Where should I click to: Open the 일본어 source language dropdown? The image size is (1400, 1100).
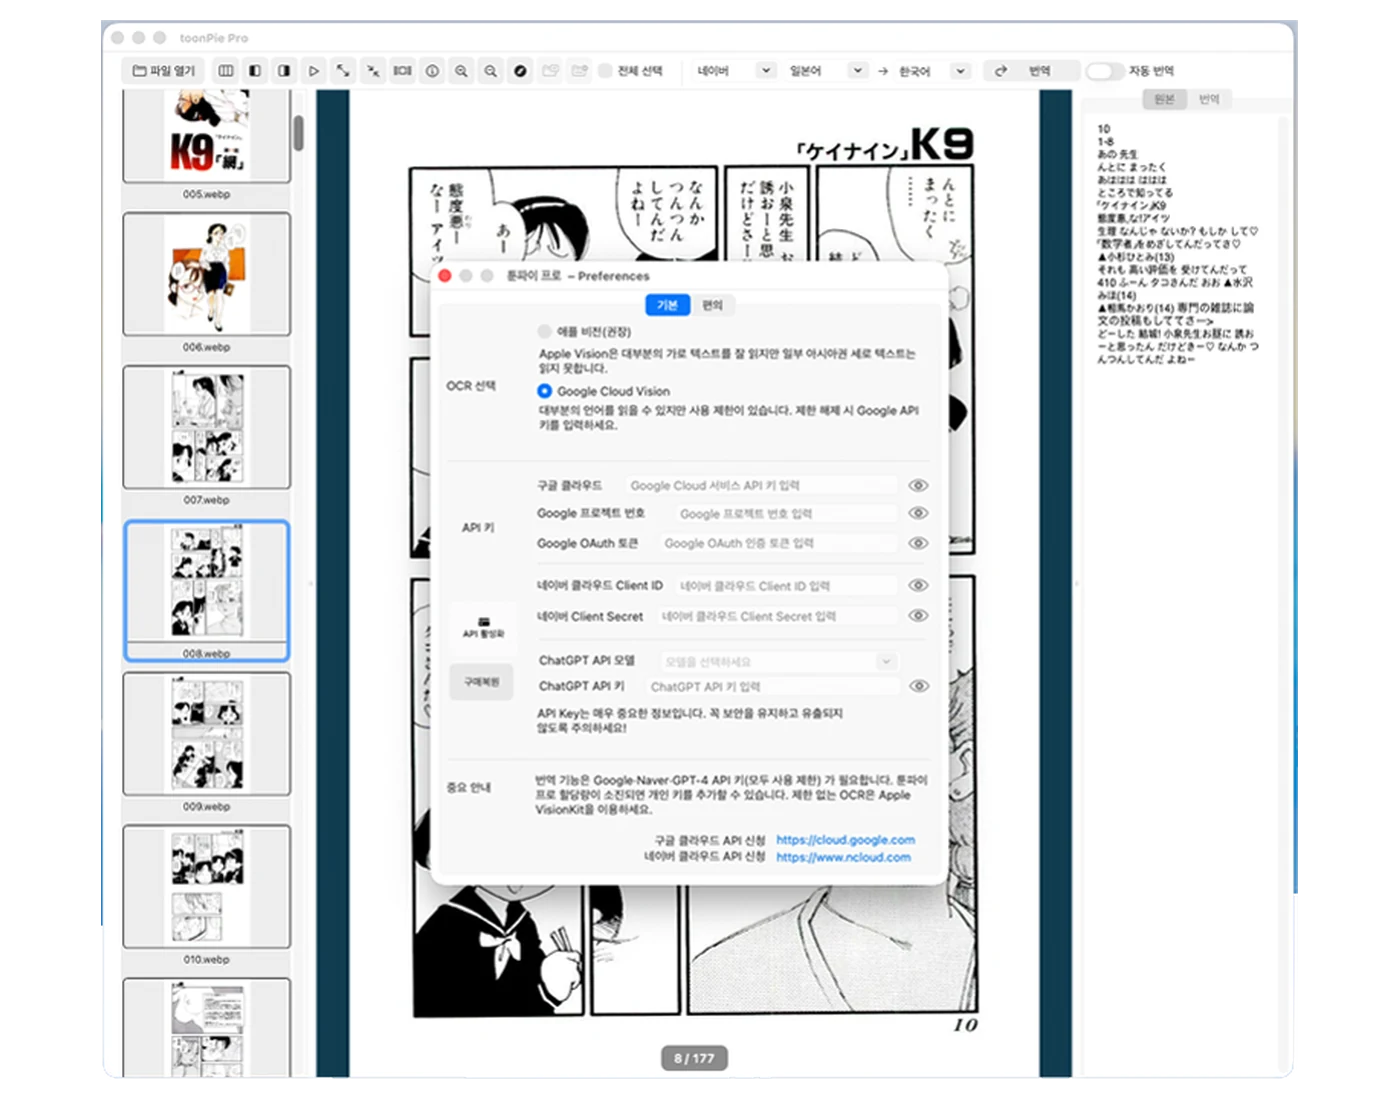click(827, 71)
